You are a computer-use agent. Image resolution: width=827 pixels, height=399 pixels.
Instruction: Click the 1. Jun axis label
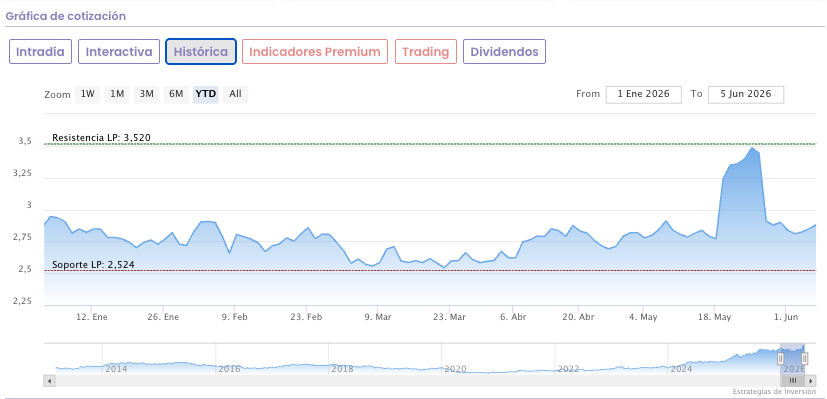click(786, 317)
